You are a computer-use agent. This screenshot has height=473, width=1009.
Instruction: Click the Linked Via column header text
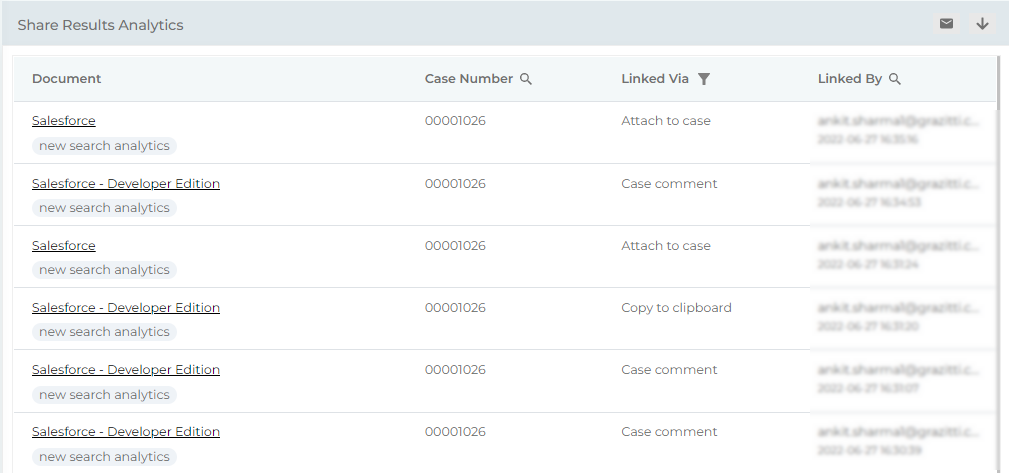point(655,79)
